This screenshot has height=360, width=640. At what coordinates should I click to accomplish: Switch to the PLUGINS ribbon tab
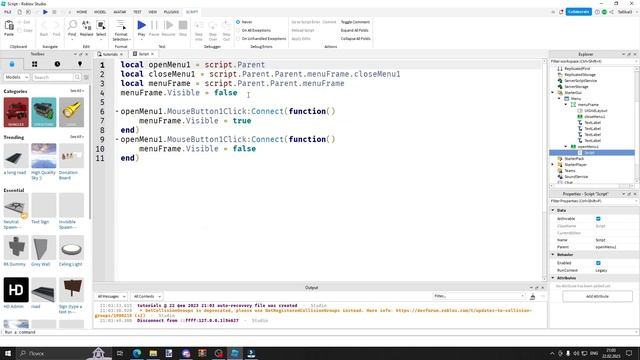coord(171,12)
